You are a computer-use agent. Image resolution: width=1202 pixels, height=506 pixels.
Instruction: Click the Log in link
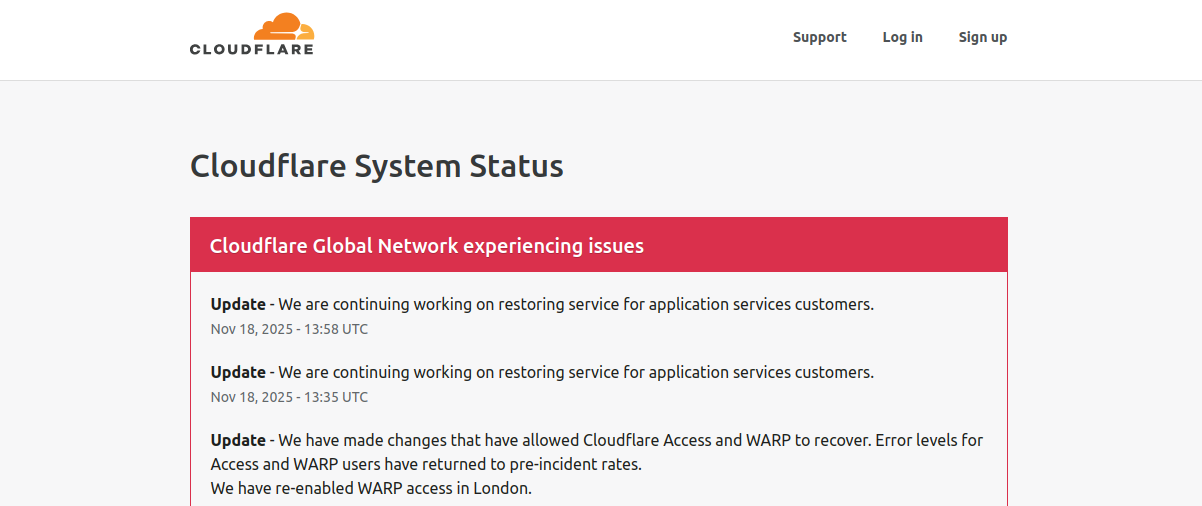click(902, 37)
